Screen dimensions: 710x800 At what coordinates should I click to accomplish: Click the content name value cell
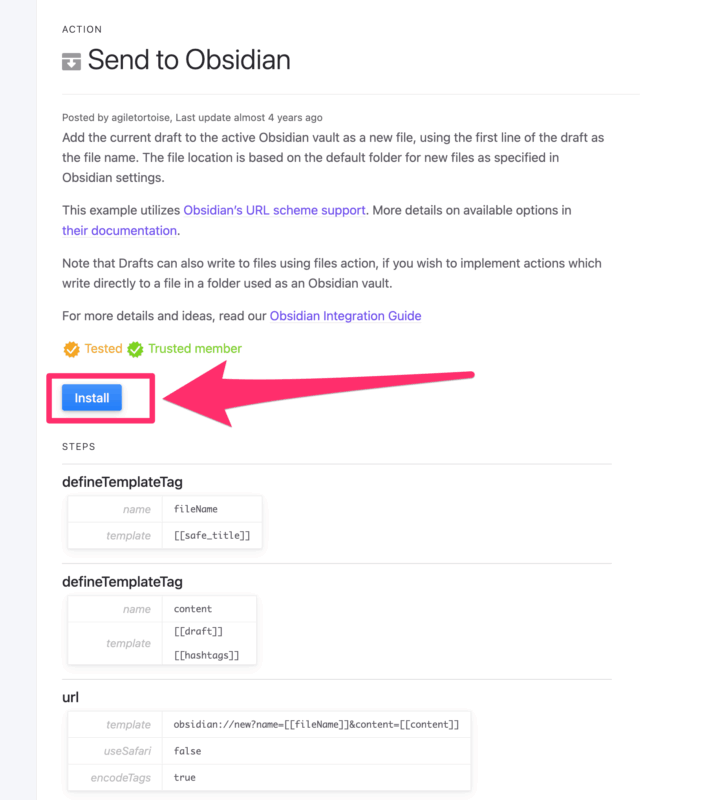click(x=209, y=609)
